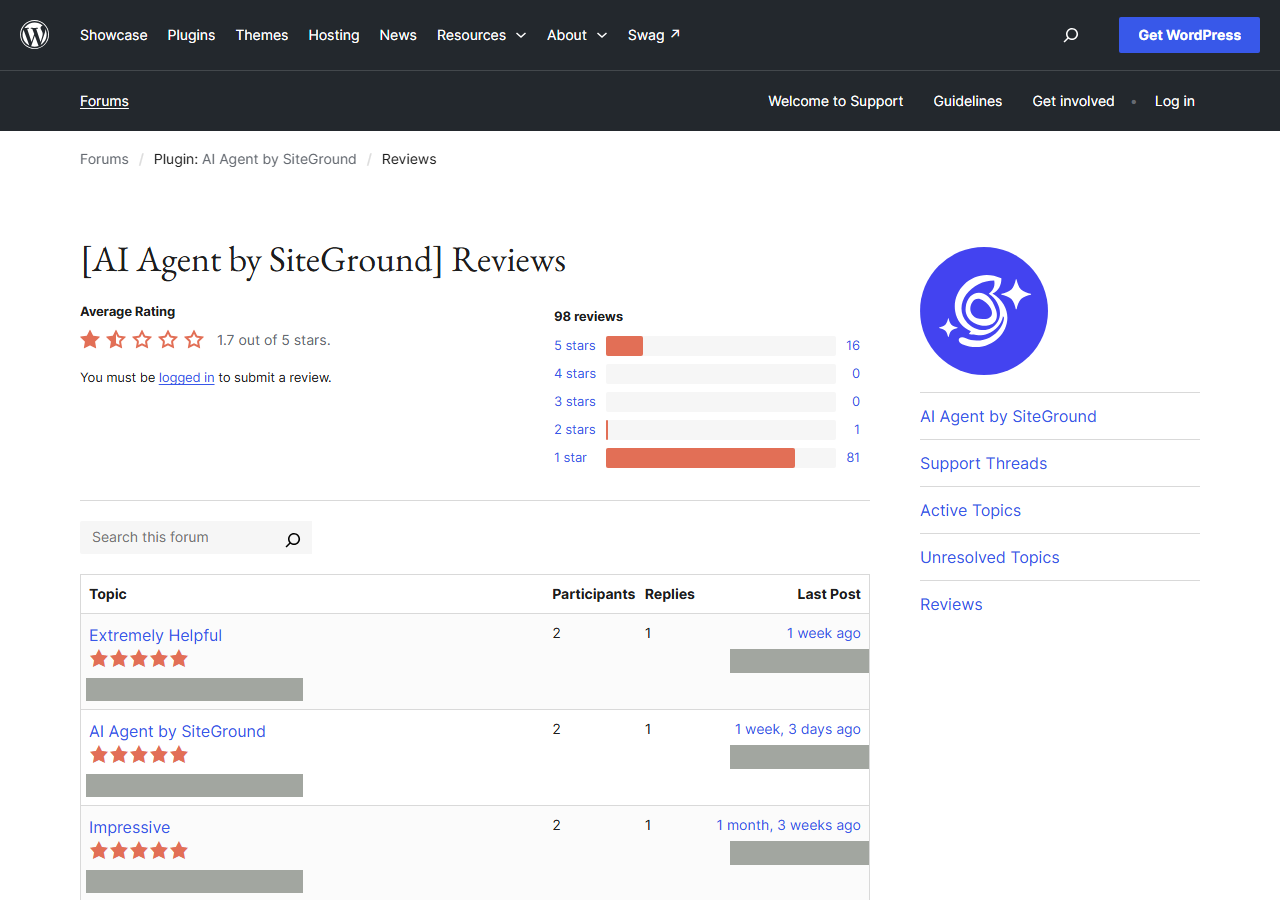Image resolution: width=1280 pixels, height=900 pixels.
Task: Click the Log in link
Action: click(x=1175, y=101)
